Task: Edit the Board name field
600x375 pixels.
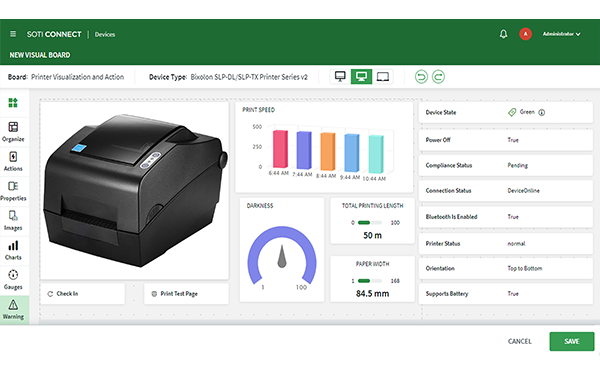Action: coord(77,77)
